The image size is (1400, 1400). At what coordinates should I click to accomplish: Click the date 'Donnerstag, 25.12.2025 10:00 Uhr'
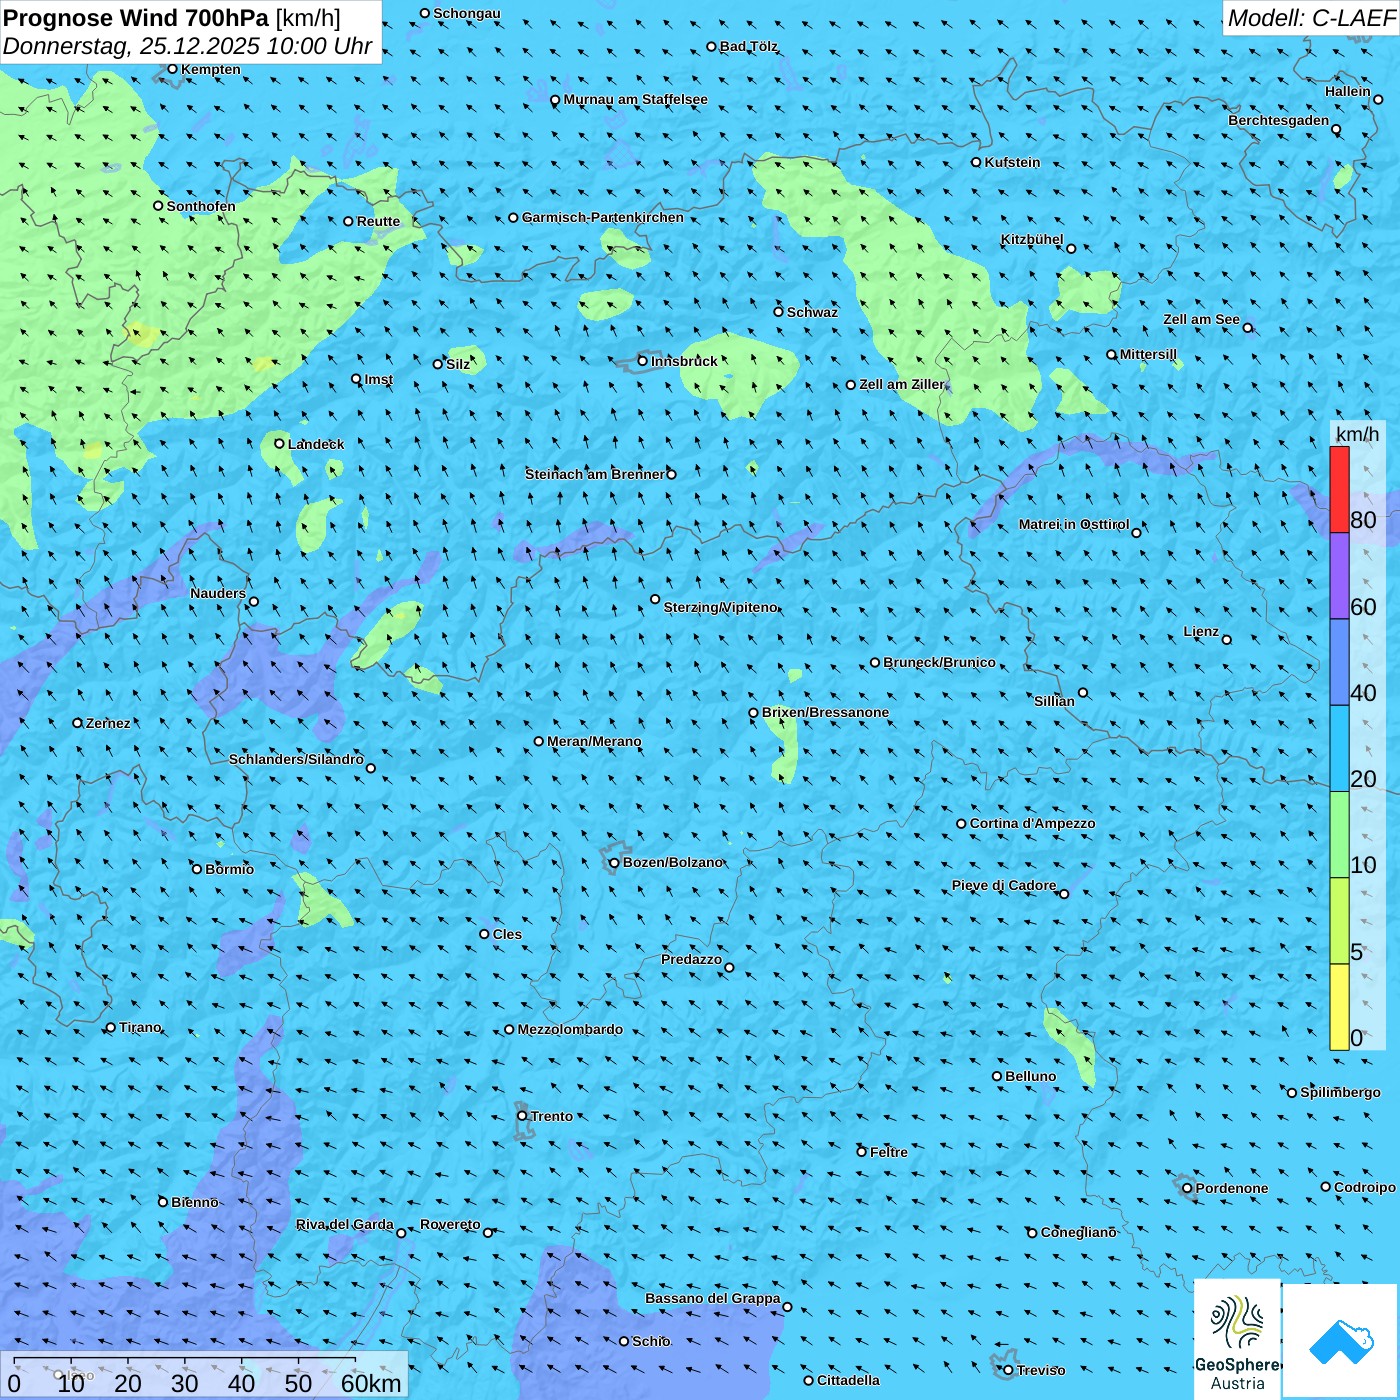(187, 46)
